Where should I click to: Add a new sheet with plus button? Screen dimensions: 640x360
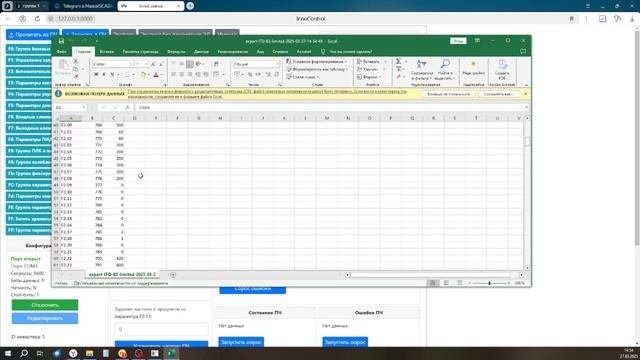pyautogui.click(x=173, y=275)
